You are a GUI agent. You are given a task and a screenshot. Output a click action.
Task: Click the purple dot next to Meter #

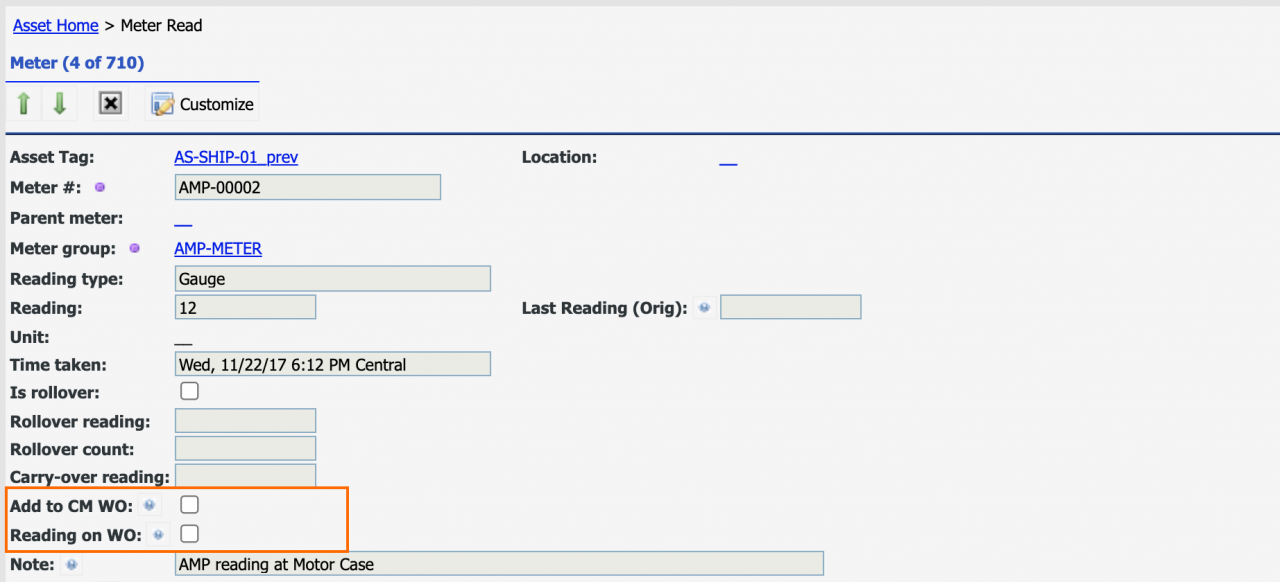(x=99, y=187)
